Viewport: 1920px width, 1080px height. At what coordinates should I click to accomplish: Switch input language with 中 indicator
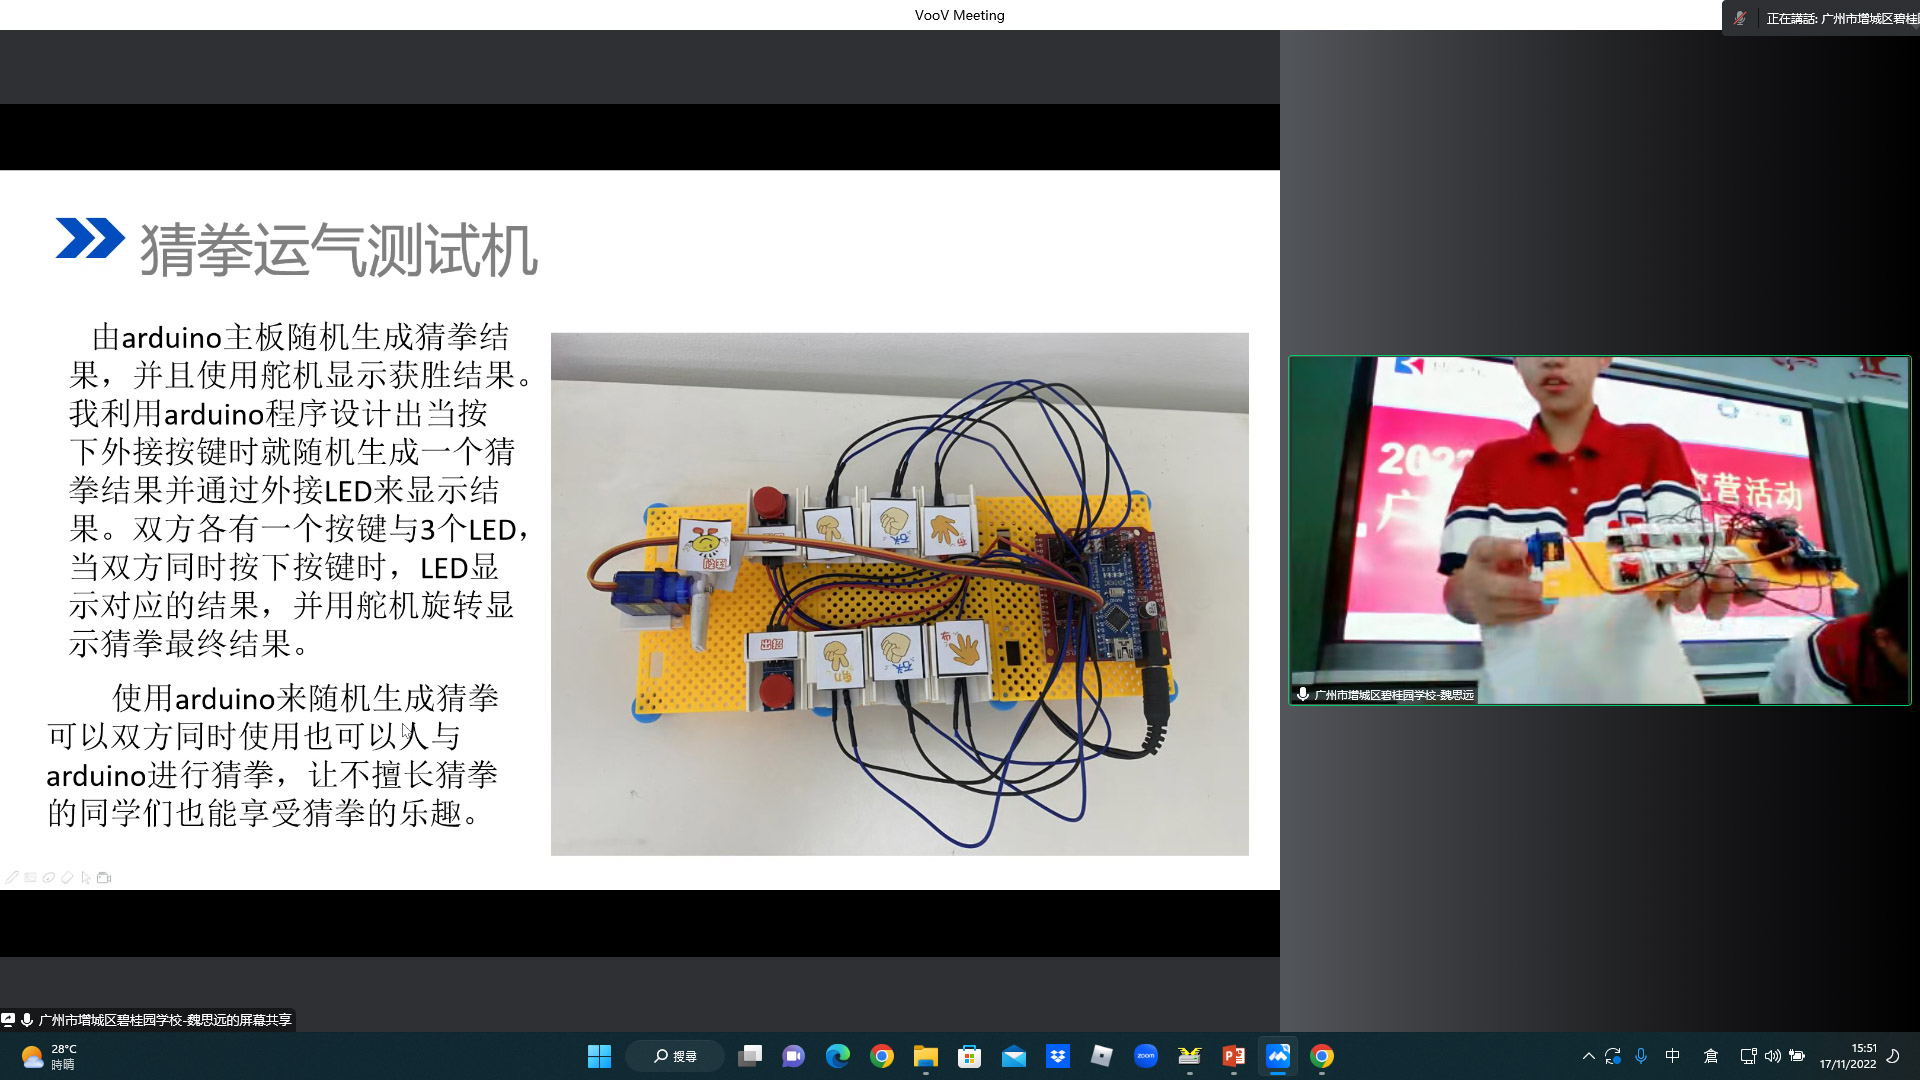click(1673, 1056)
